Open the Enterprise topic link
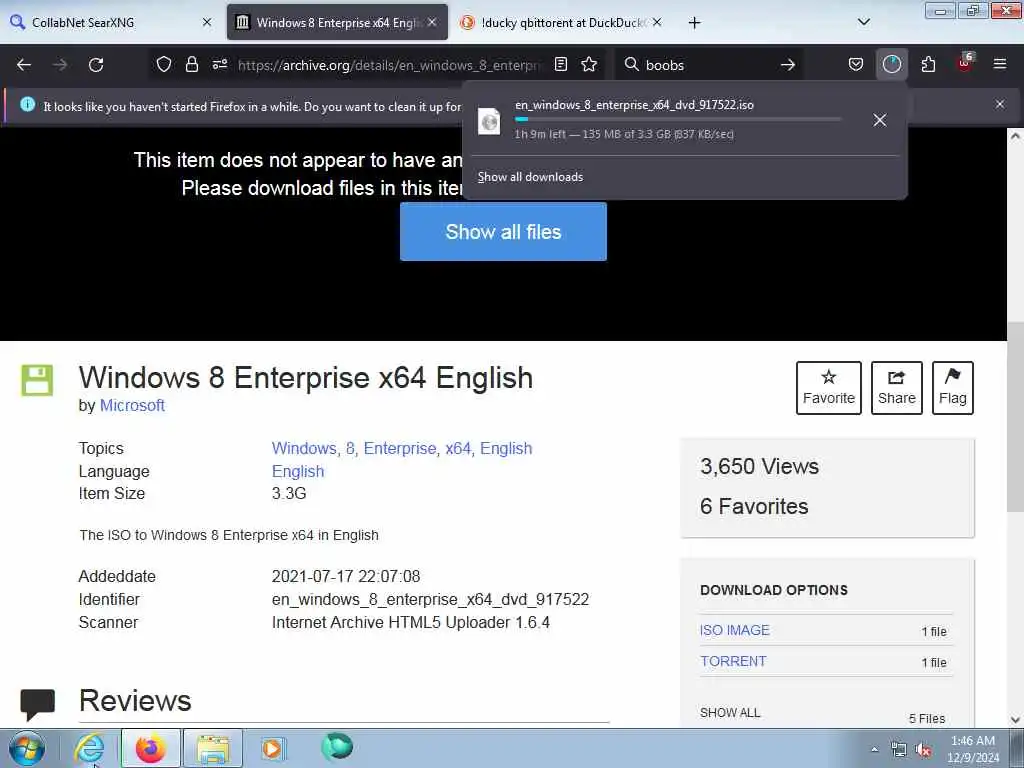 (x=399, y=449)
